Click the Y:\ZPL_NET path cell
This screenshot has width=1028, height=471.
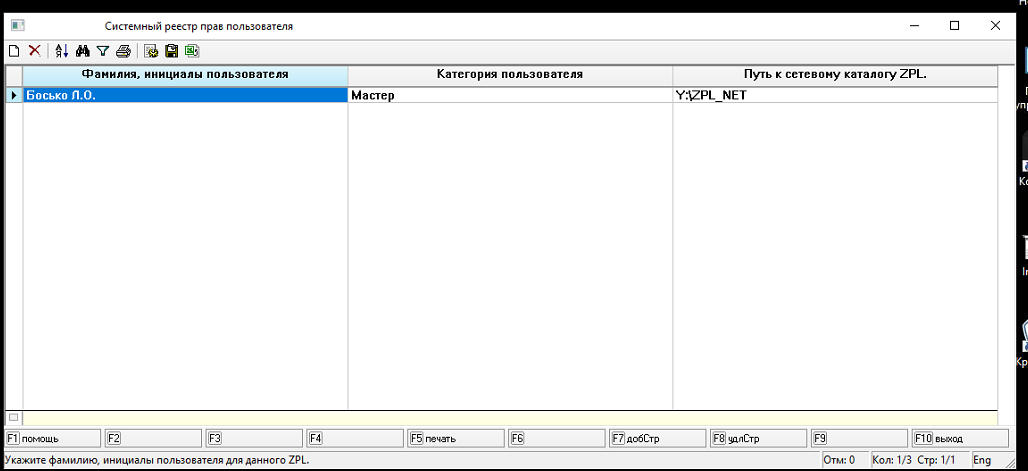(x=835, y=96)
